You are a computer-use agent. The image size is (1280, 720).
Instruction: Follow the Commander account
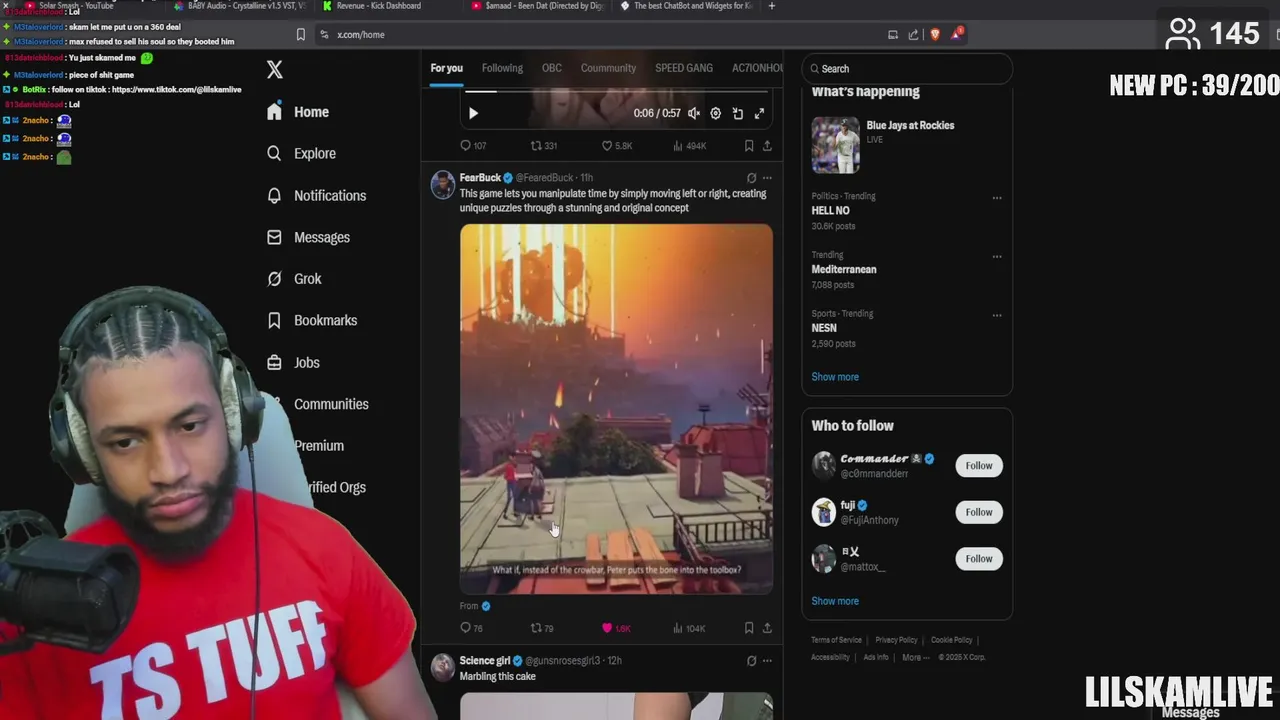tap(978, 465)
